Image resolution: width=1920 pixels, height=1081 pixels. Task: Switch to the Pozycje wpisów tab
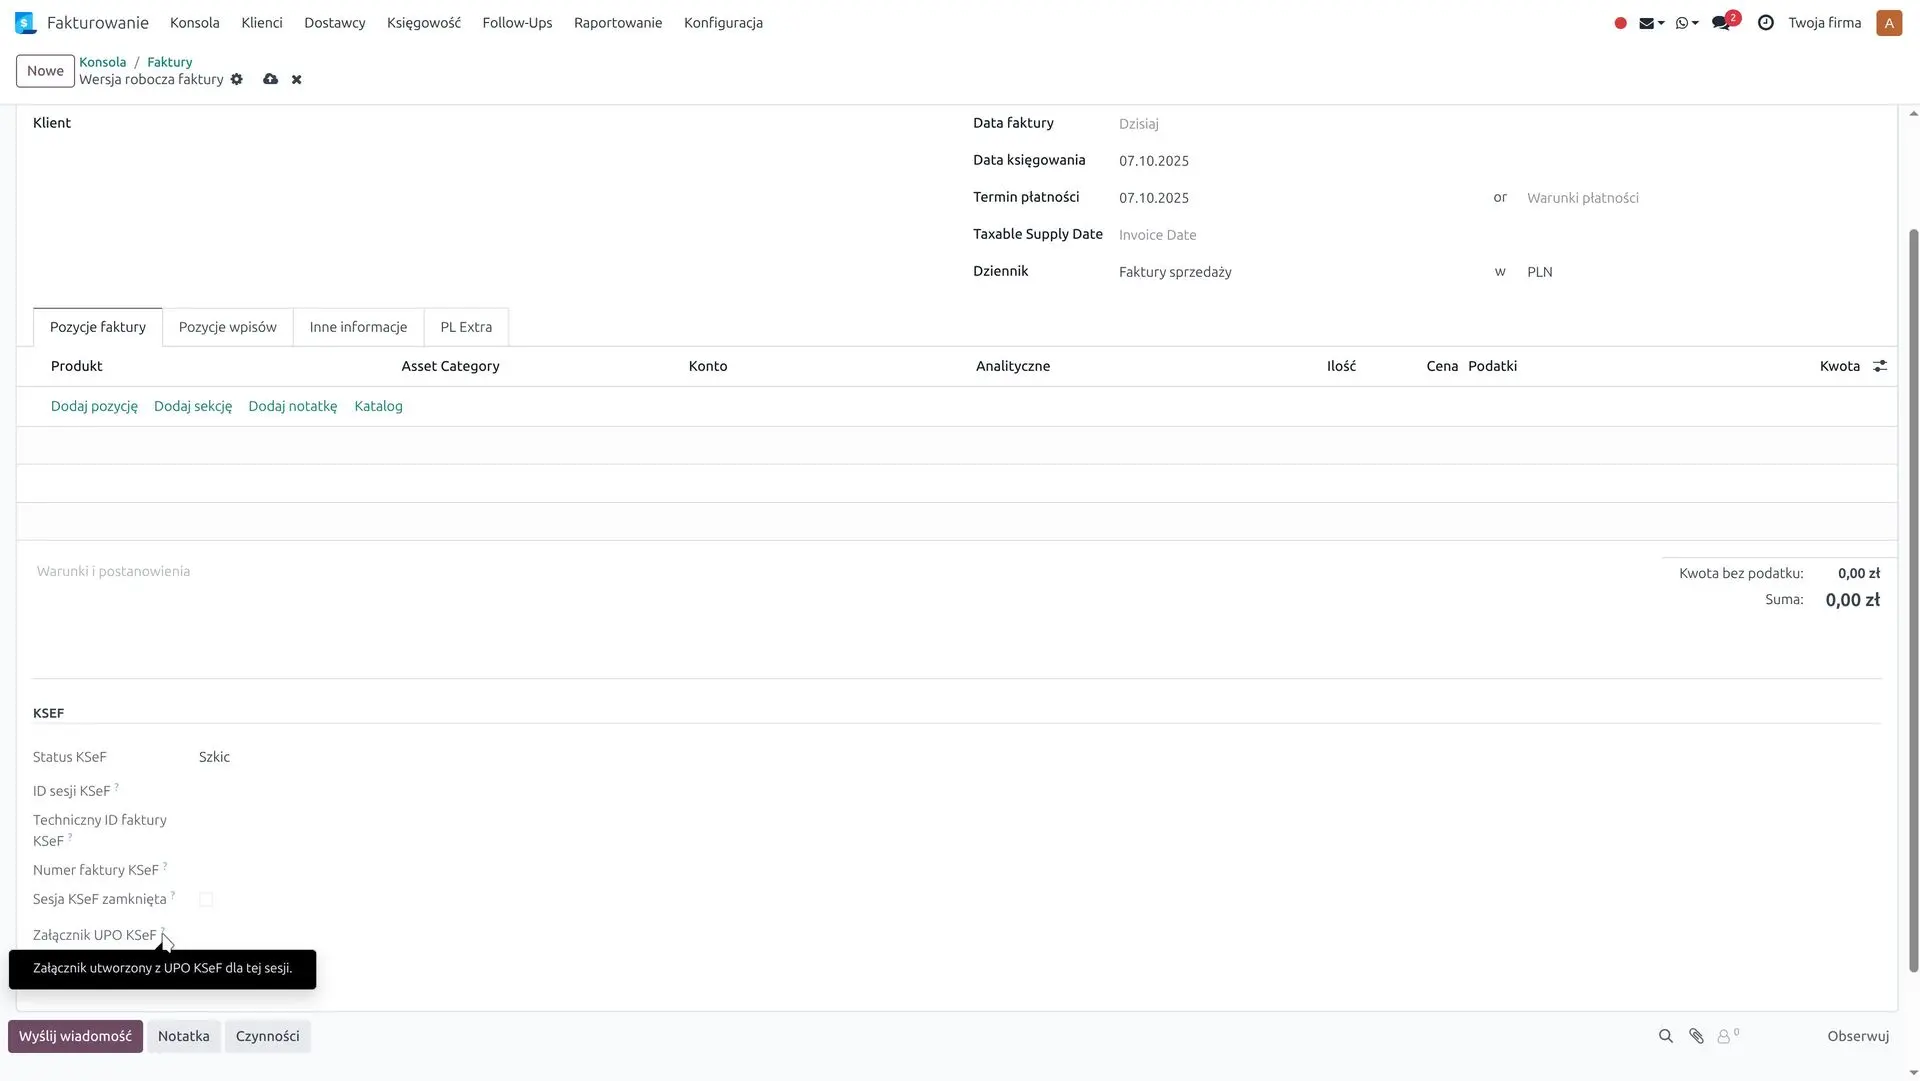coord(227,327)
